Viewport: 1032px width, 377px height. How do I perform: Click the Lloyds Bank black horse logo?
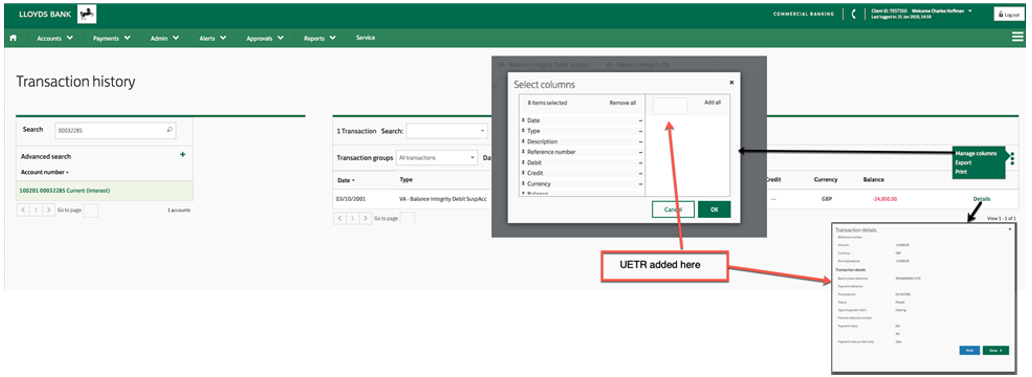(86, 14)
